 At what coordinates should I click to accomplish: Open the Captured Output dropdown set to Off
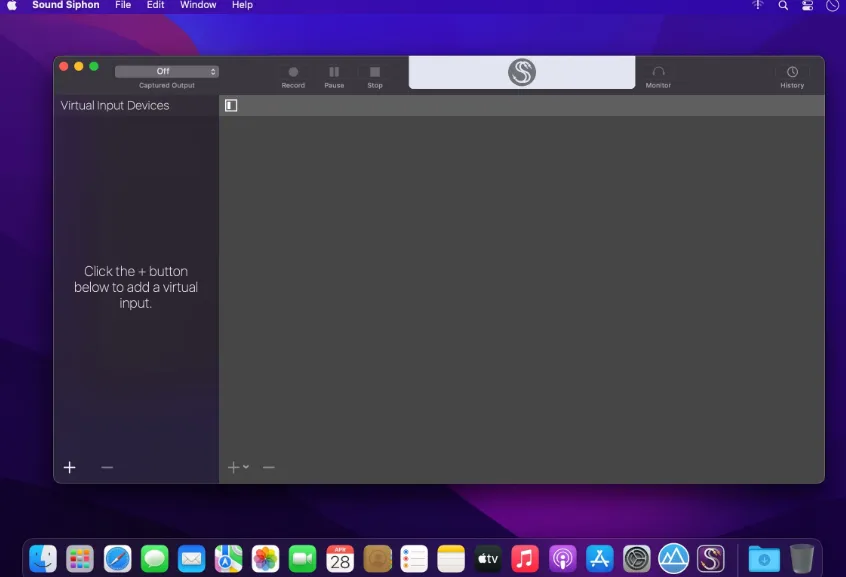pos(167,71)
